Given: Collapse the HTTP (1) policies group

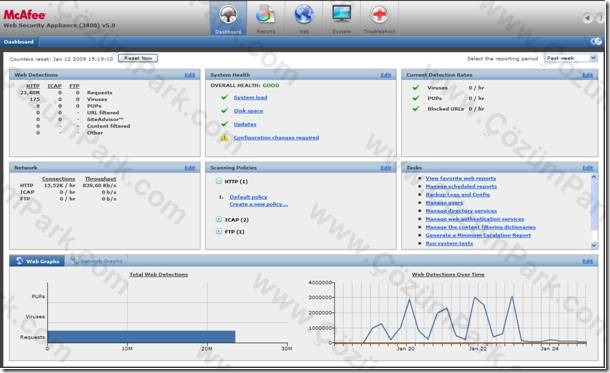Looking at the screenshot, I should pos(219,181).
